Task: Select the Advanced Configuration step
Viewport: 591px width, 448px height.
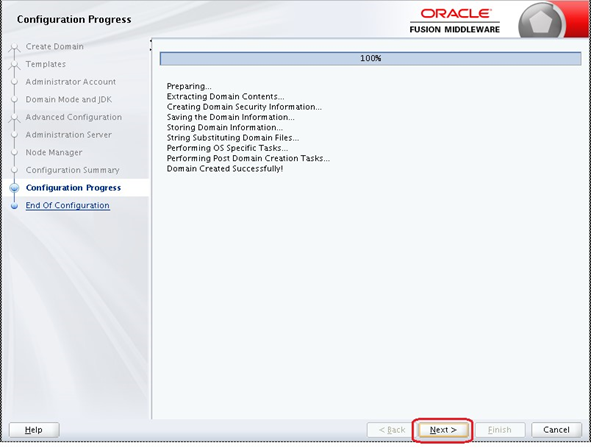Action: click(x=73, y=117)
